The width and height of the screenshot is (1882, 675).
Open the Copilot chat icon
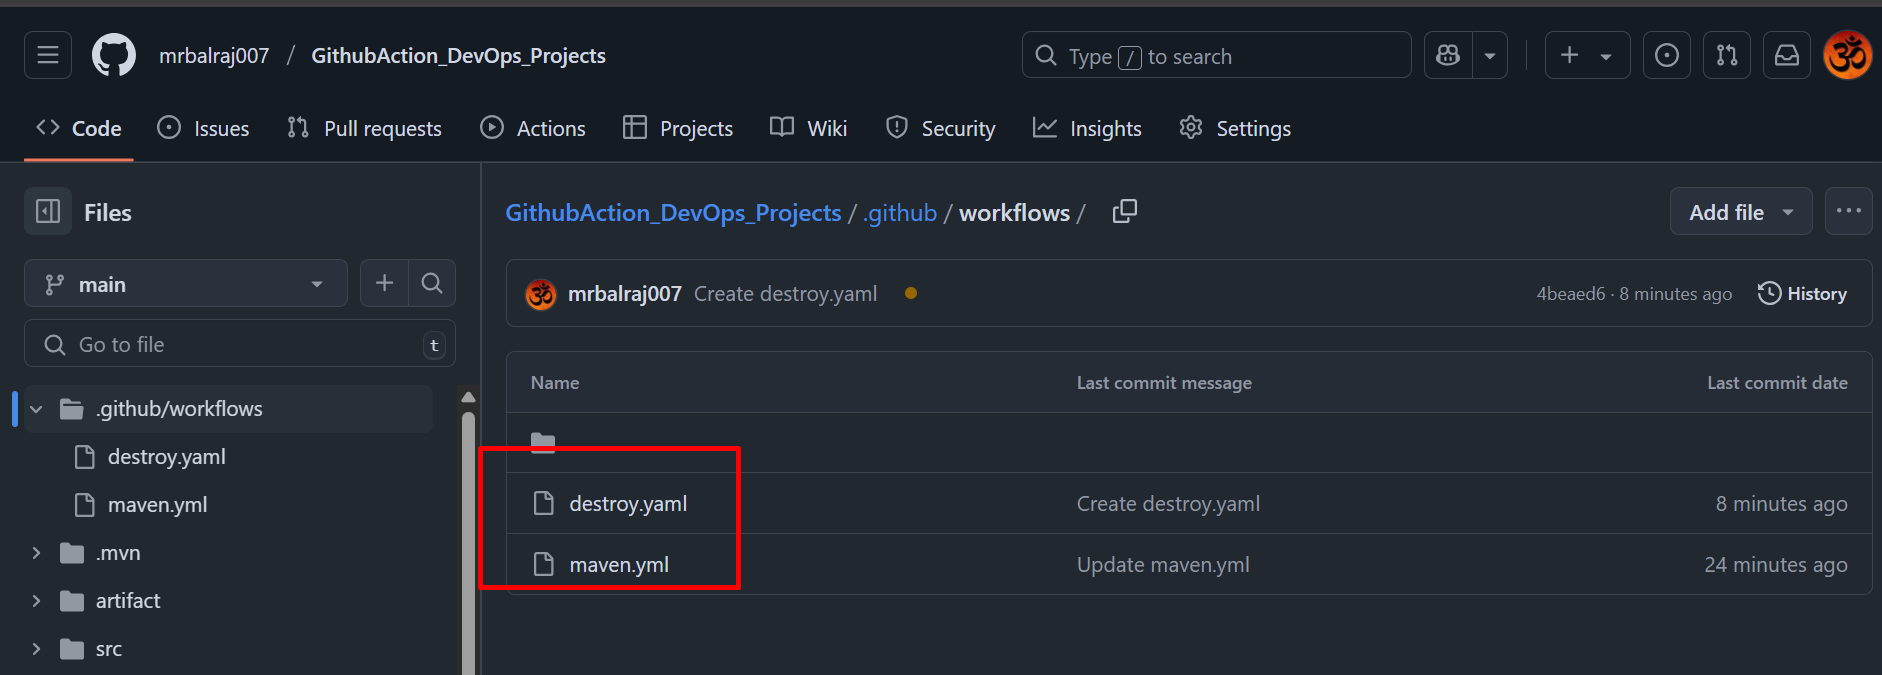click(x=1448, y=55)
